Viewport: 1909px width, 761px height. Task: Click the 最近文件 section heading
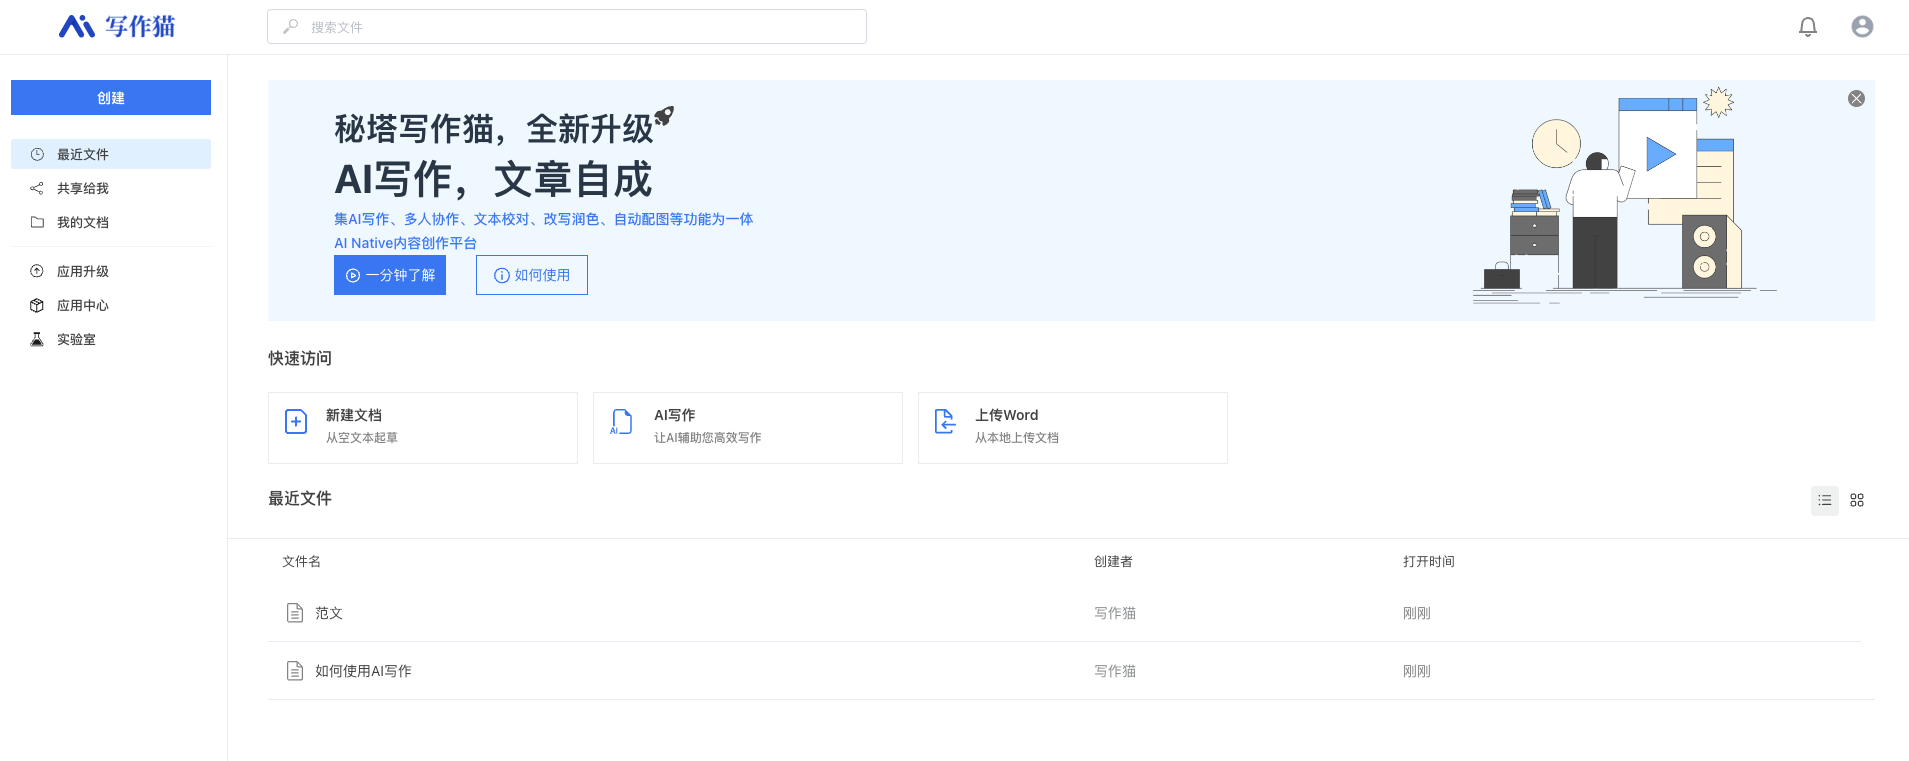[x=300, y=498]
